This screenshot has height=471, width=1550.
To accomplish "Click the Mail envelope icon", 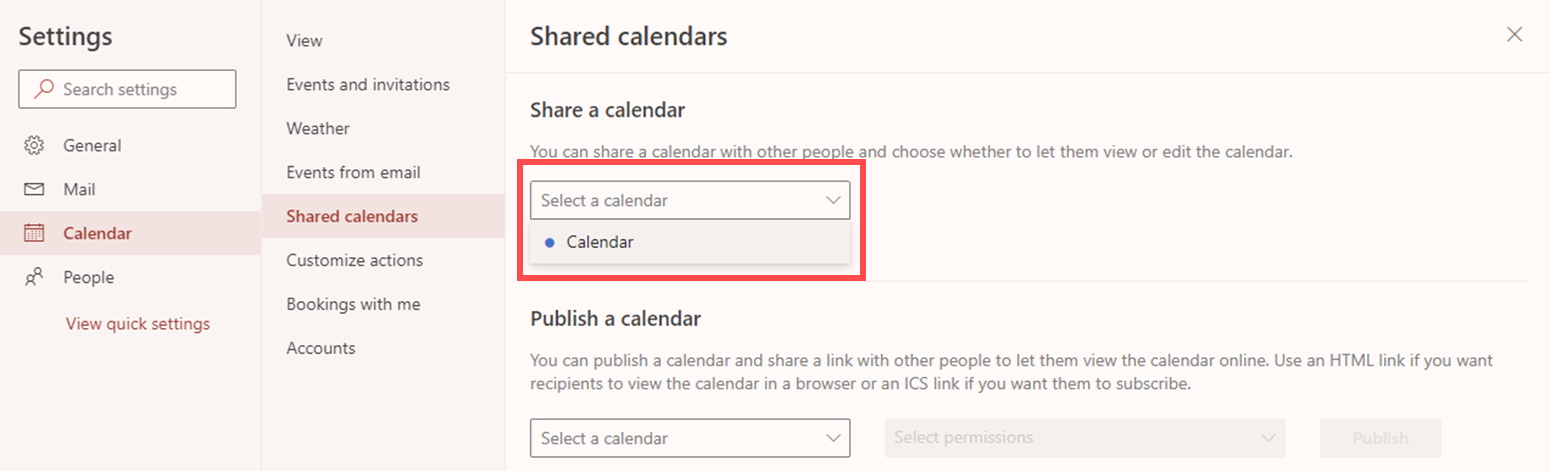I will pyautogui.click(x=34, y=190).
